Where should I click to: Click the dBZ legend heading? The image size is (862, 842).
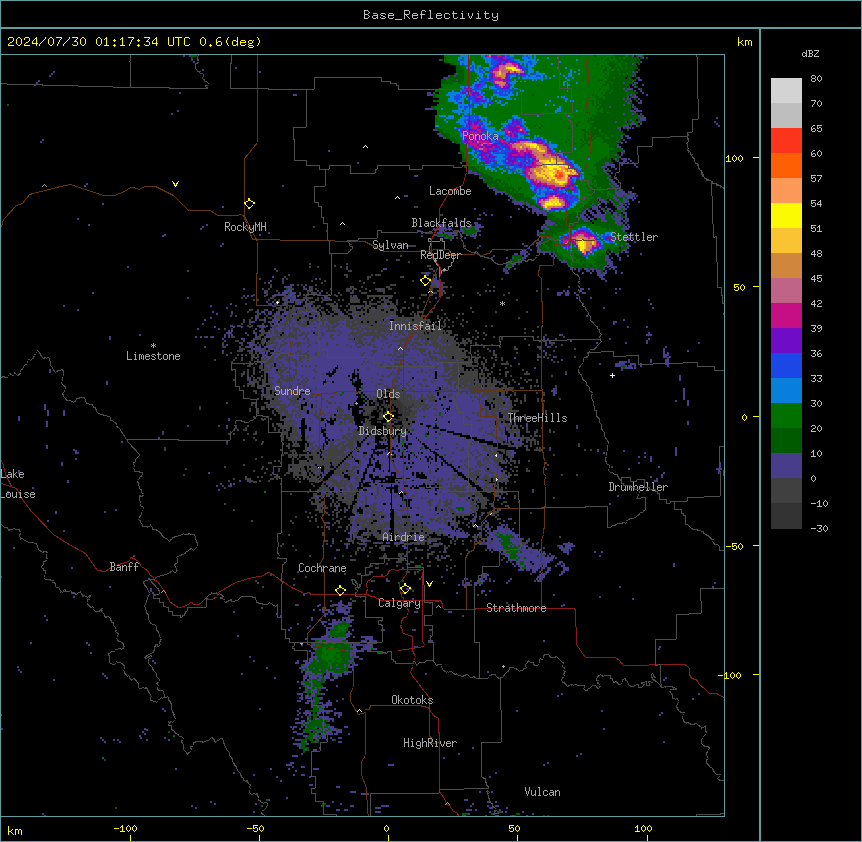pyautogui.click(x=810, y=53)
